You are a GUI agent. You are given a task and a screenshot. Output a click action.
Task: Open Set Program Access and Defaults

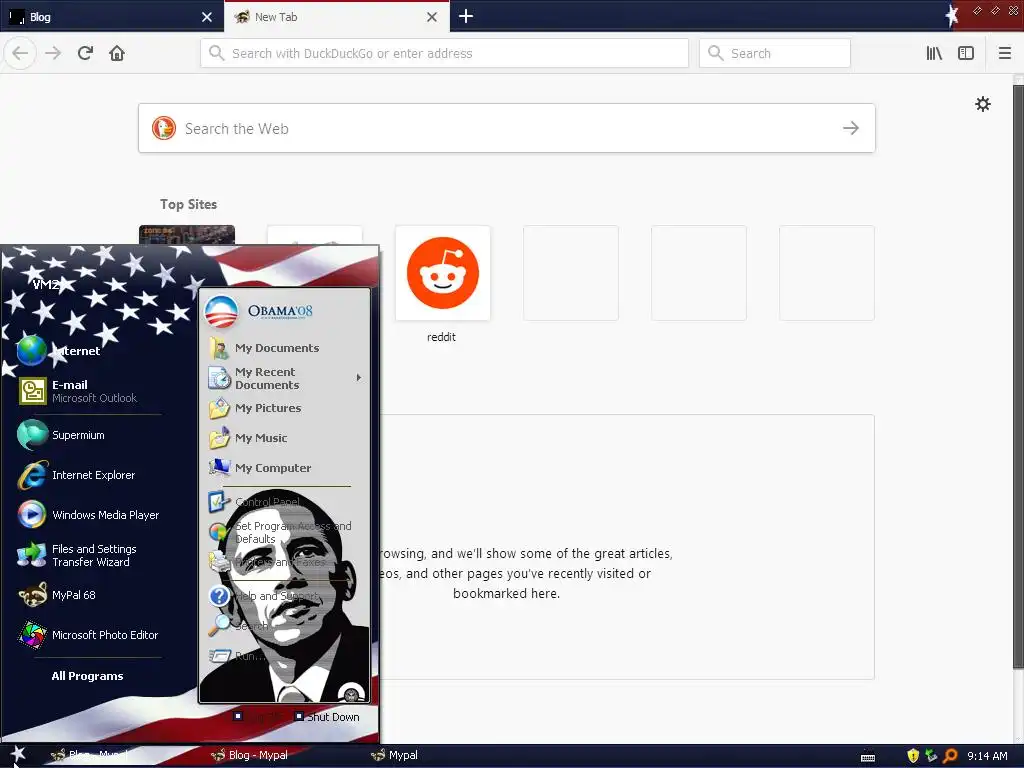pos(280,532)
